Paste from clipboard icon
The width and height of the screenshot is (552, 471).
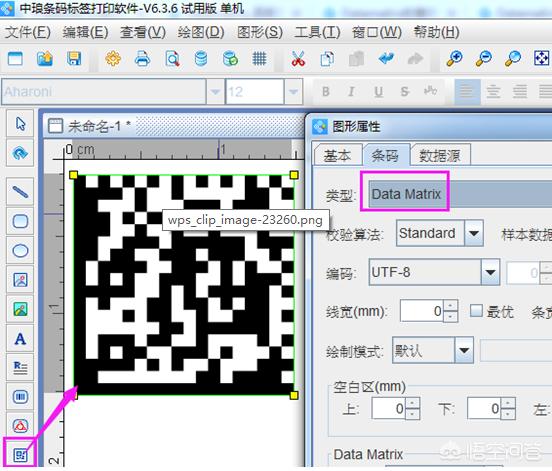pos(356,58)
